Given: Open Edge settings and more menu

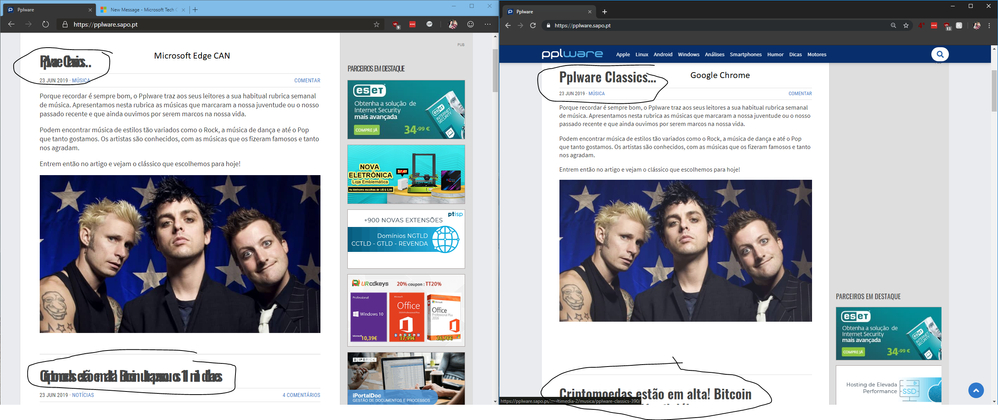Looking at the screenshot, I should click(x=488, y=24).
